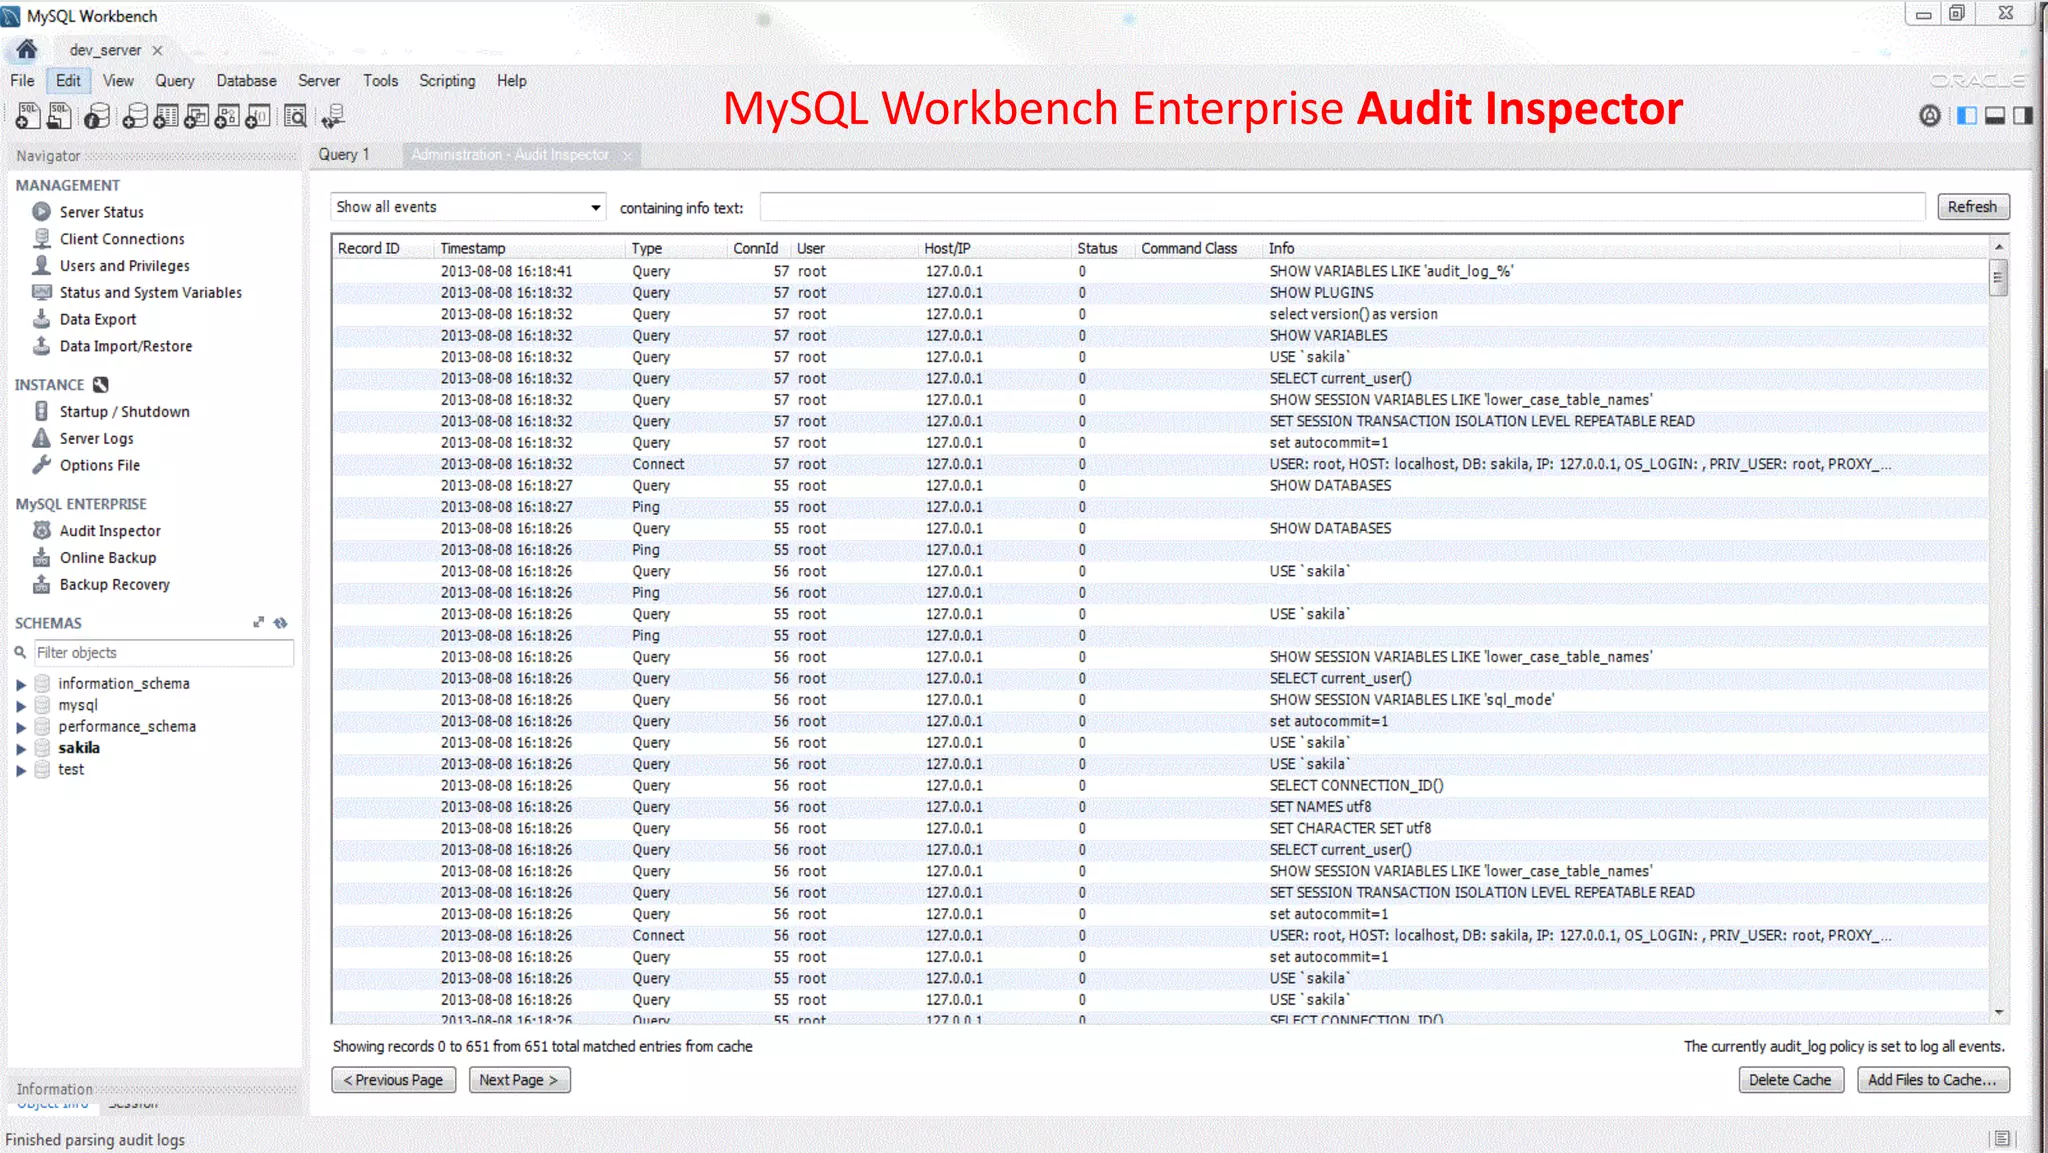The height and width of the screenshot is (1153, 2048).
Task: Search table data toolbar icon
Action: (295, 116)
